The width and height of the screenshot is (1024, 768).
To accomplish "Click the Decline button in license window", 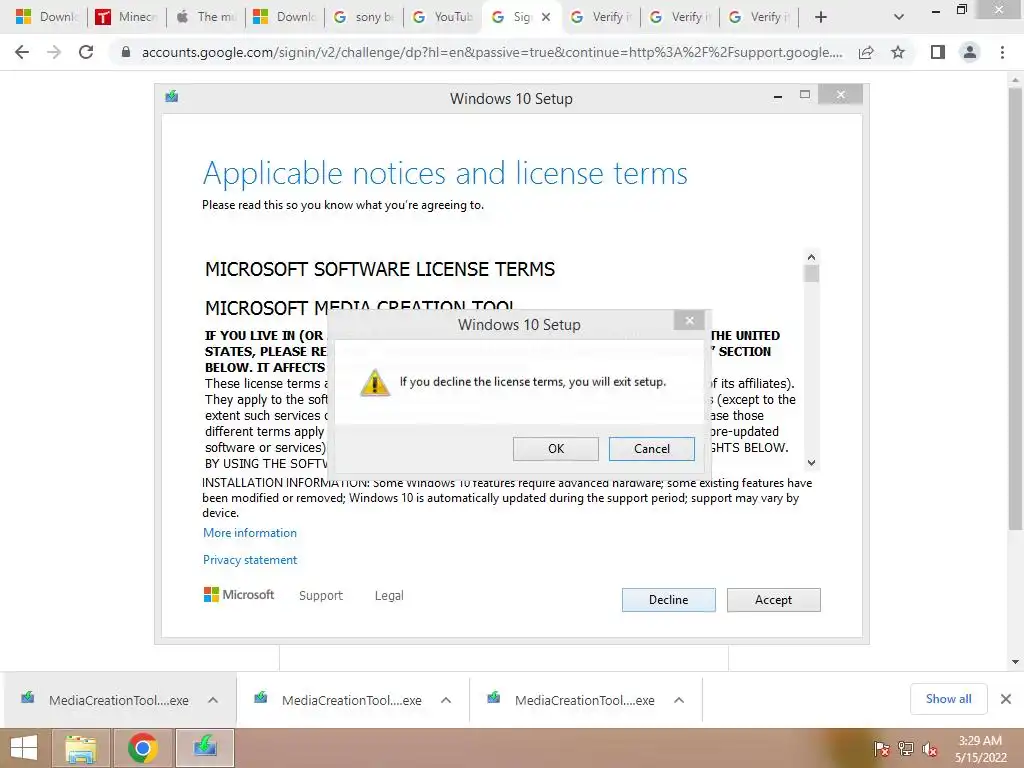I will (669, 600).
